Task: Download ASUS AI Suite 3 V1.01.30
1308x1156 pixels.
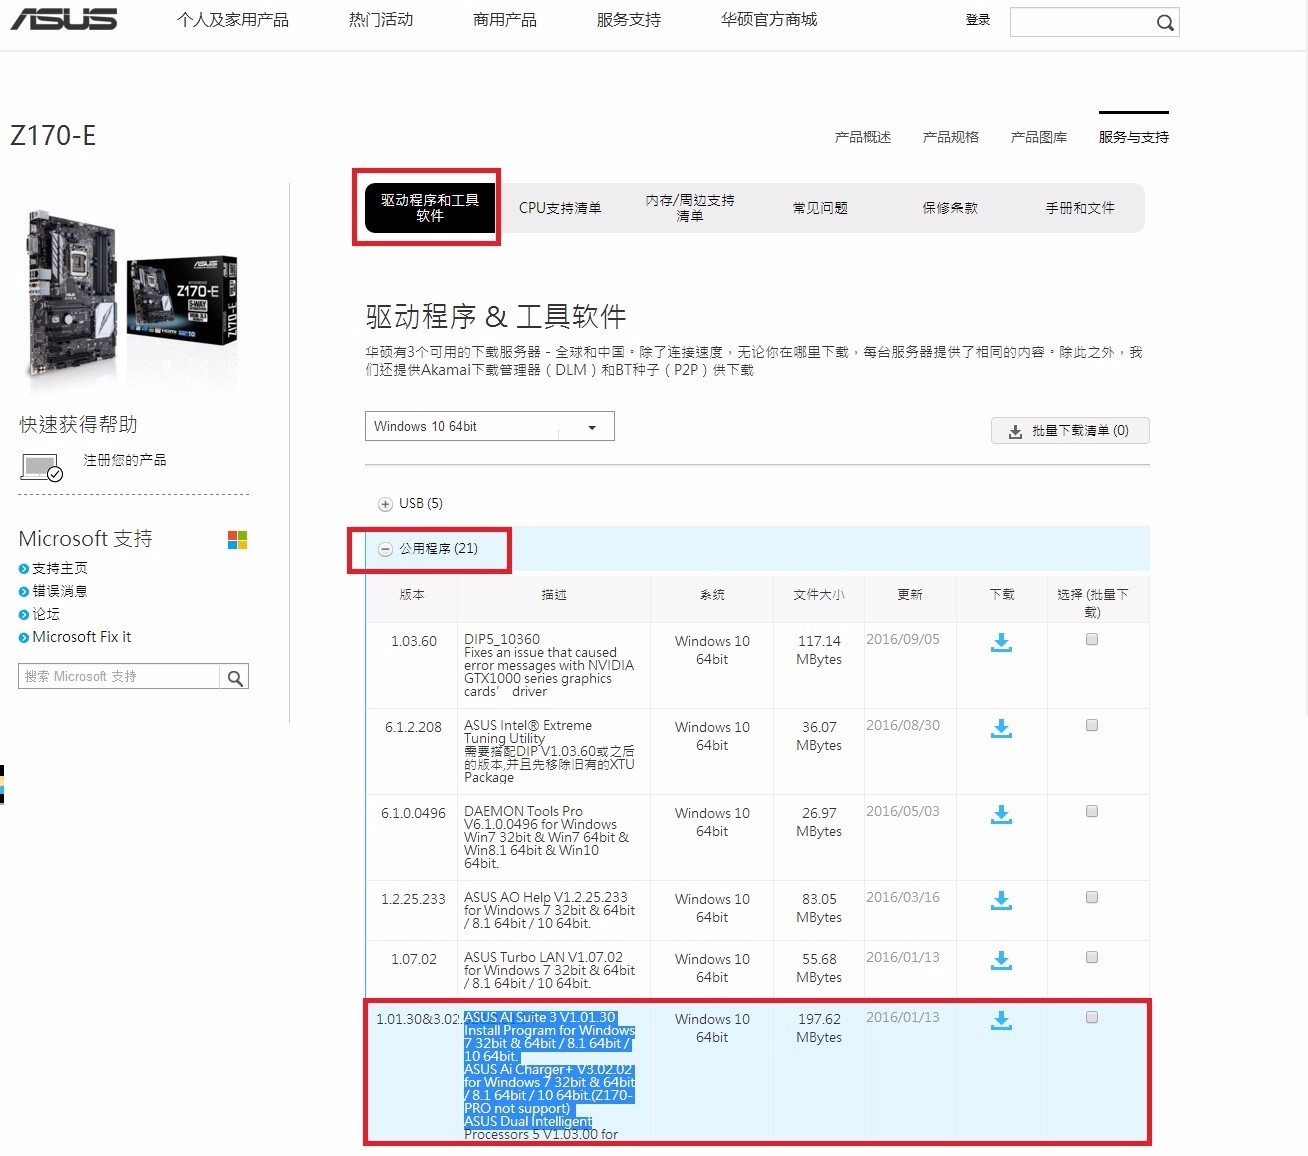Action: 1001,1021
